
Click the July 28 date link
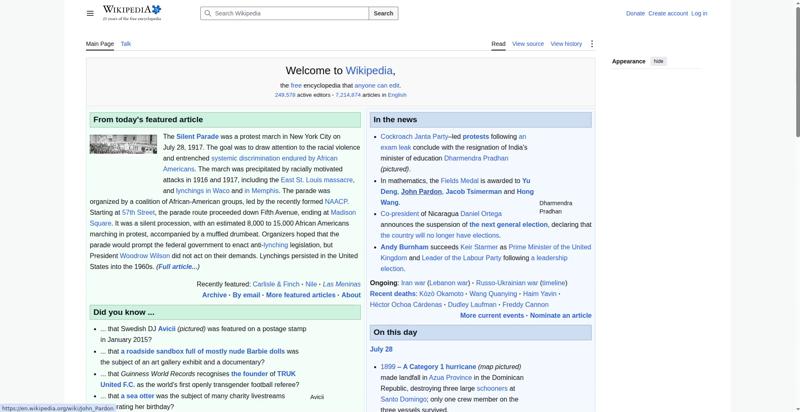381,349
